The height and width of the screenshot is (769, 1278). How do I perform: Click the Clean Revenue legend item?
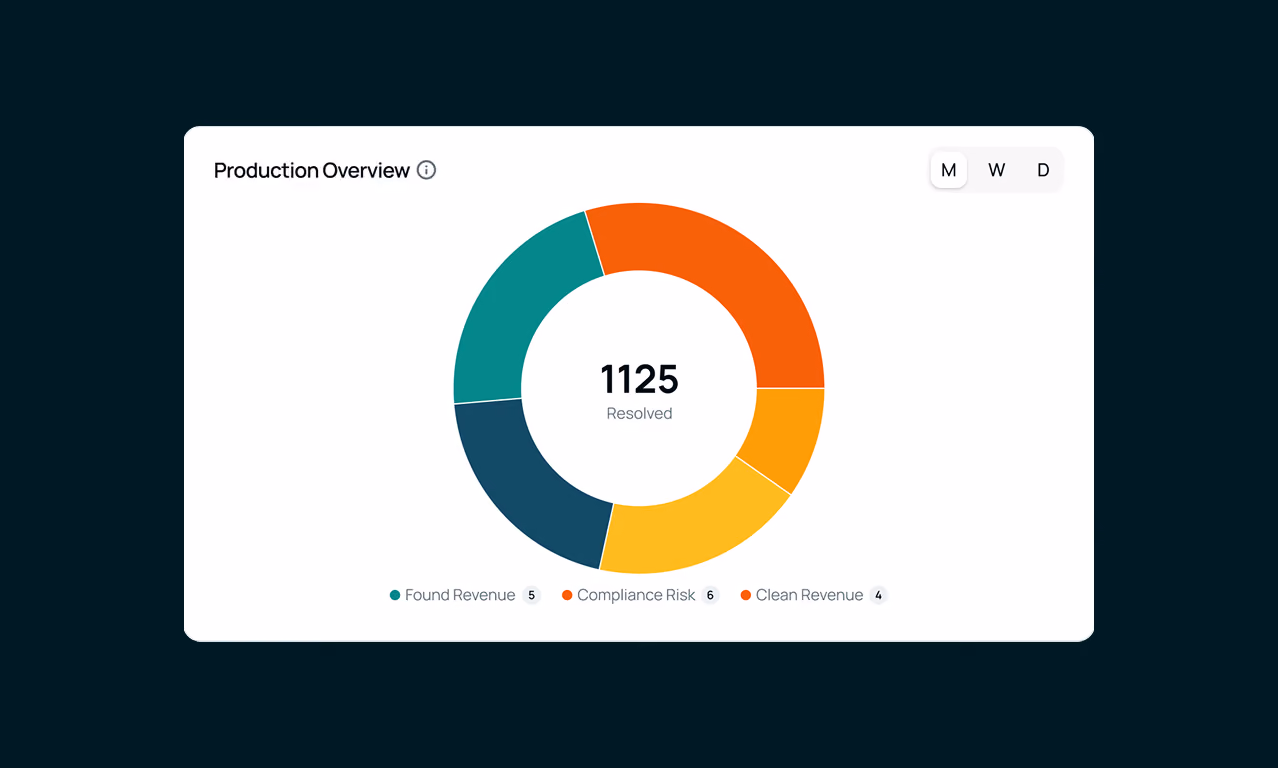pos(814,595)
